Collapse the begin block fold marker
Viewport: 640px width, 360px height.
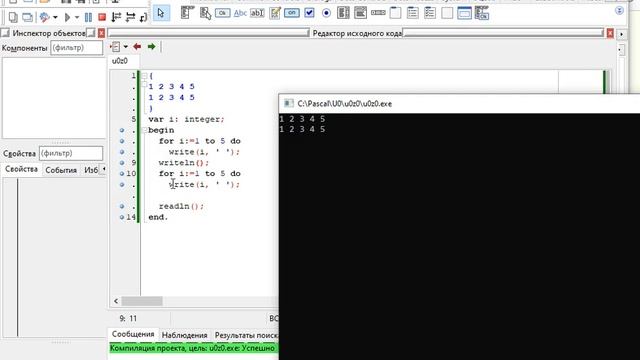pos(144,130)
